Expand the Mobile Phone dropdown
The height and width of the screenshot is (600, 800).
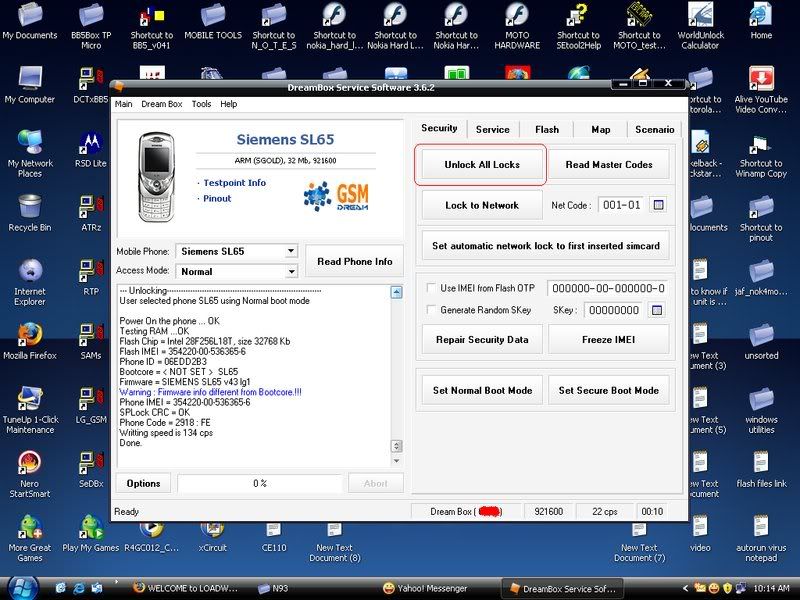(290, 251)
